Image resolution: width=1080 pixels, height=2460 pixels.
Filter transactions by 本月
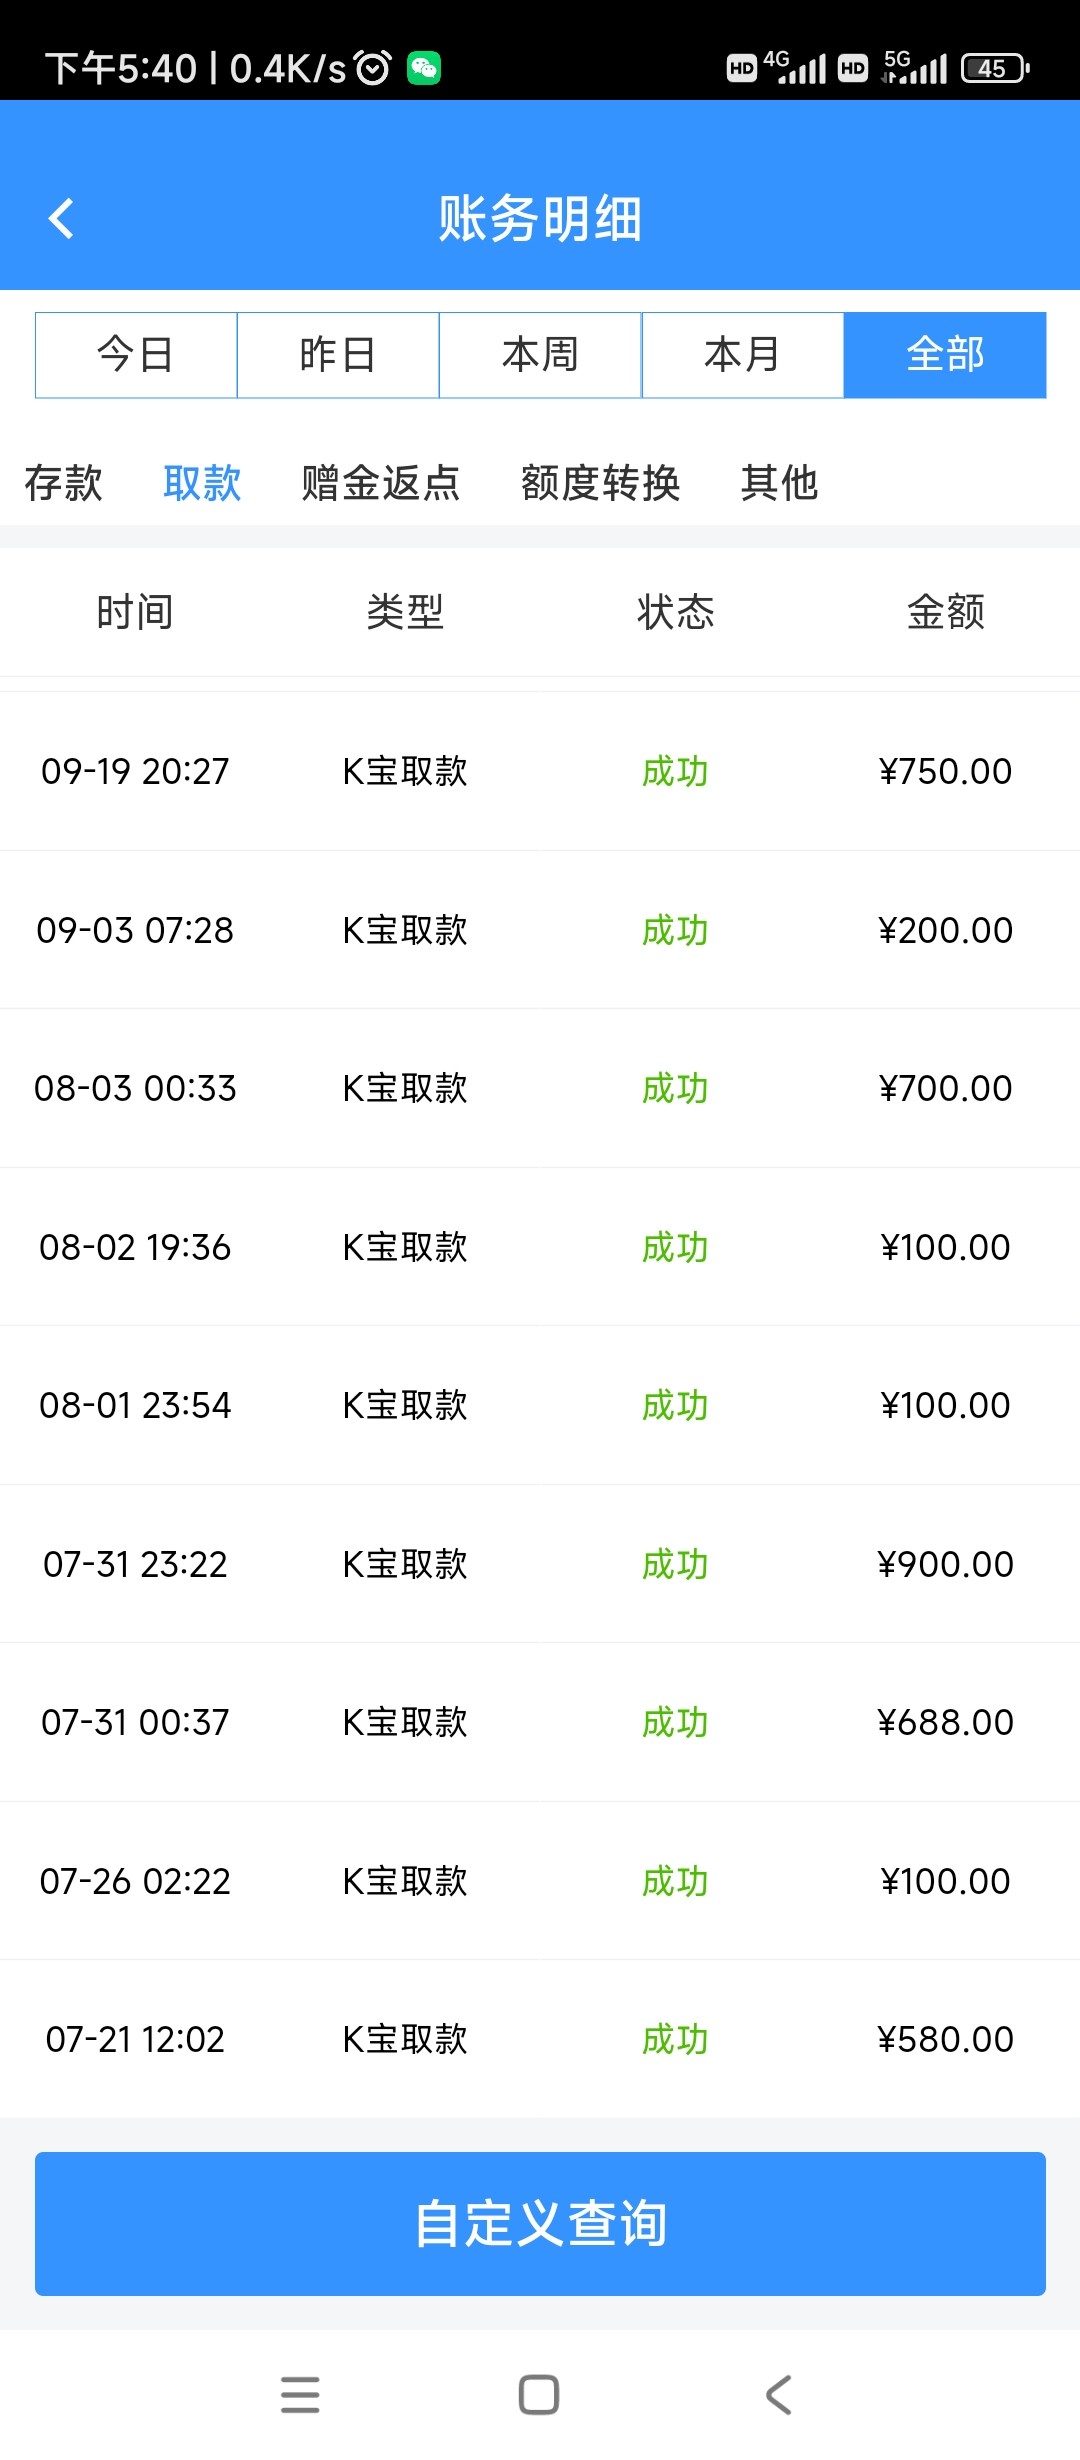click(x=742, y=355)
